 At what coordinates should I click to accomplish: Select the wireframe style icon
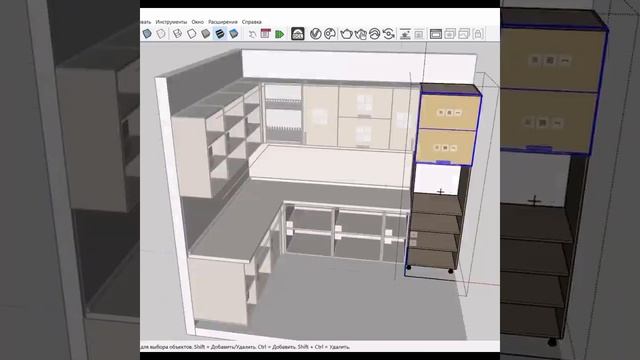click(x=162, y=33)
